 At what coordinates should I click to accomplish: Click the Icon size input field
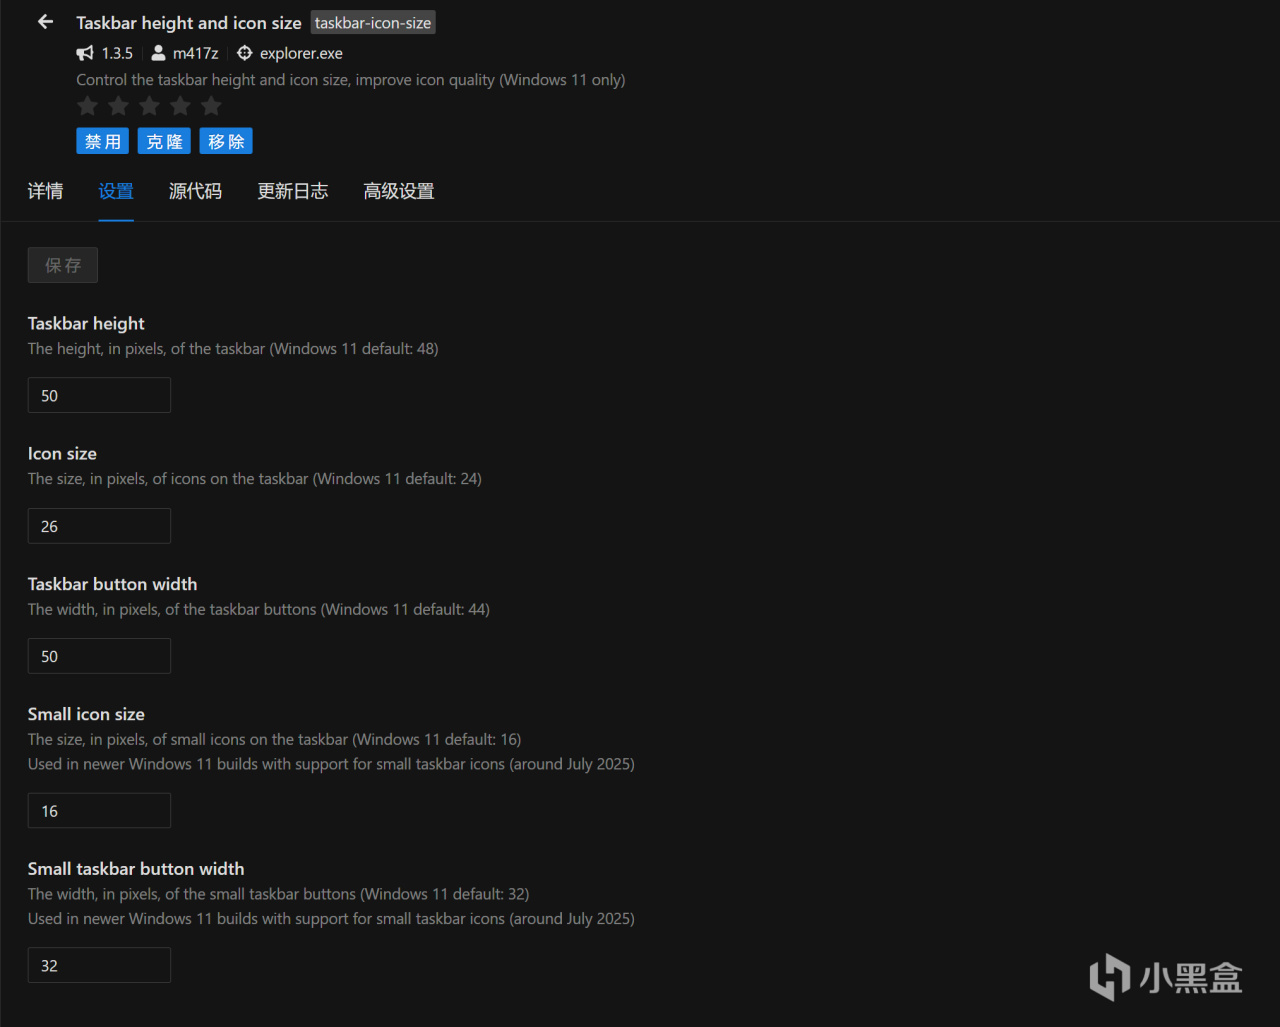pyautogui.click(x=99, y=526)
